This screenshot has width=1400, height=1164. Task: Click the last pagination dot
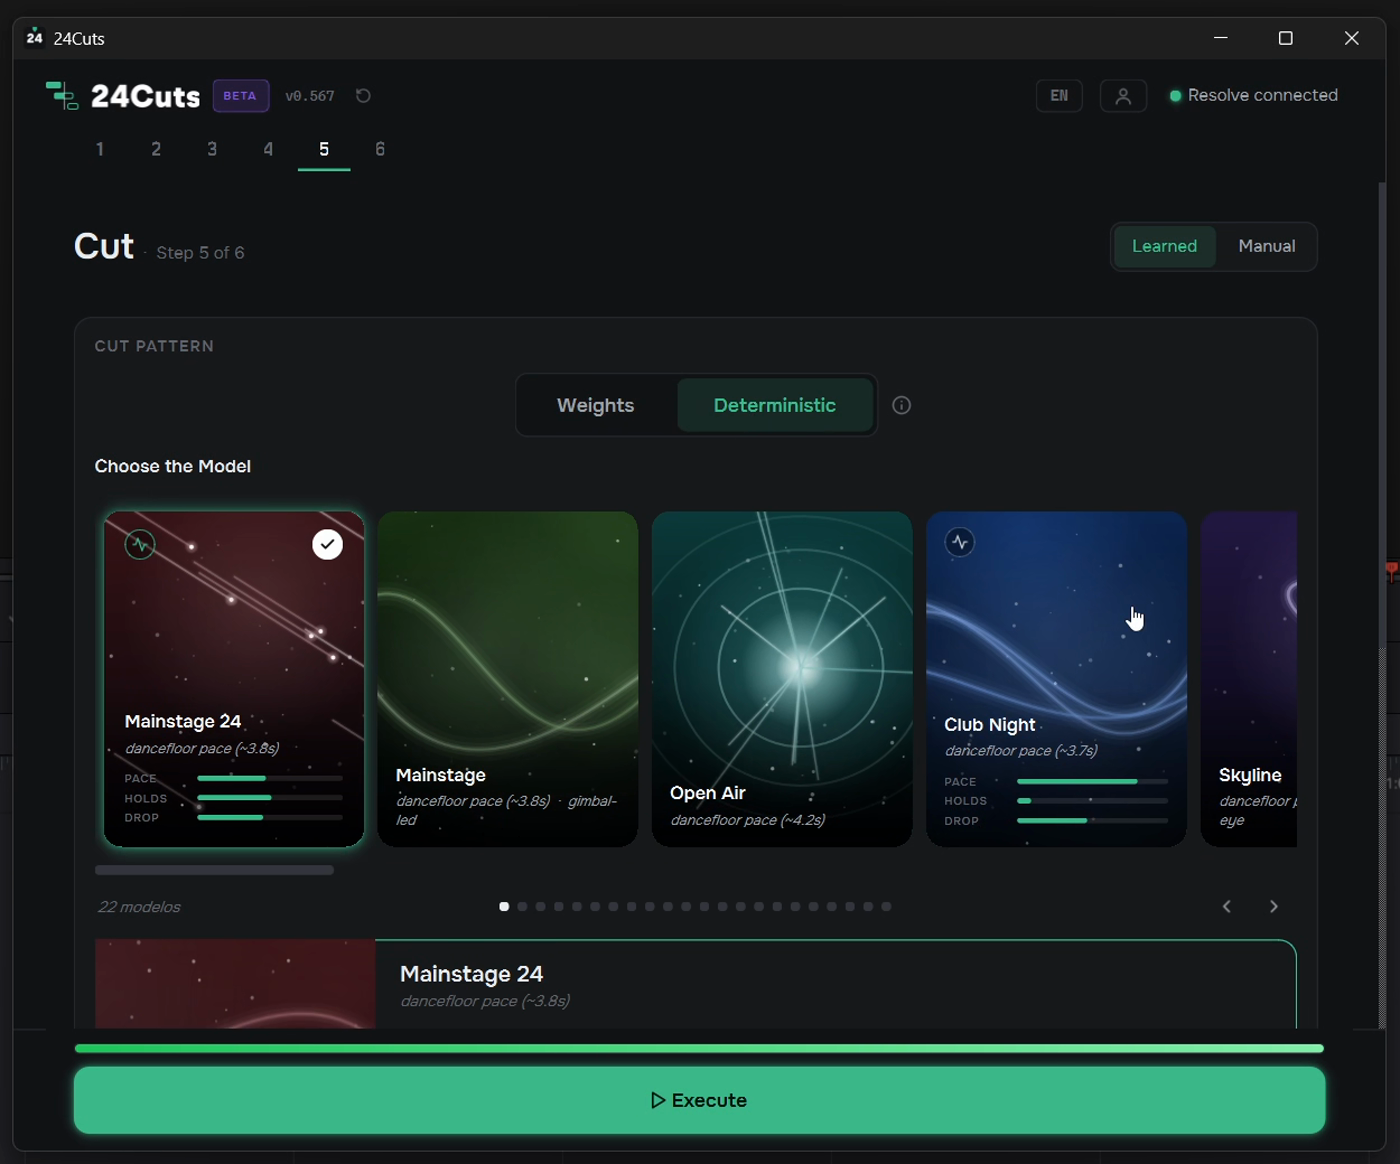[x=886, y=907]
